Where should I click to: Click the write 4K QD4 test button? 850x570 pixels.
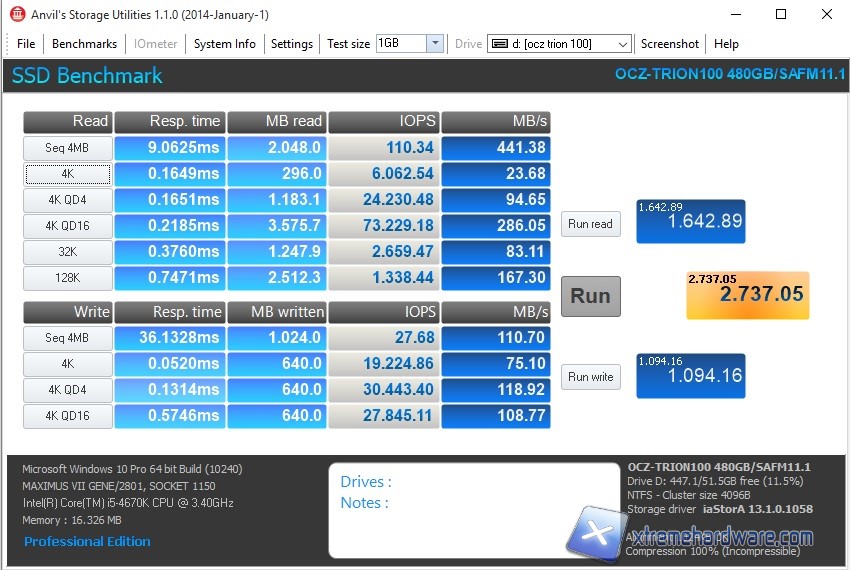click(x=67, y=390)
